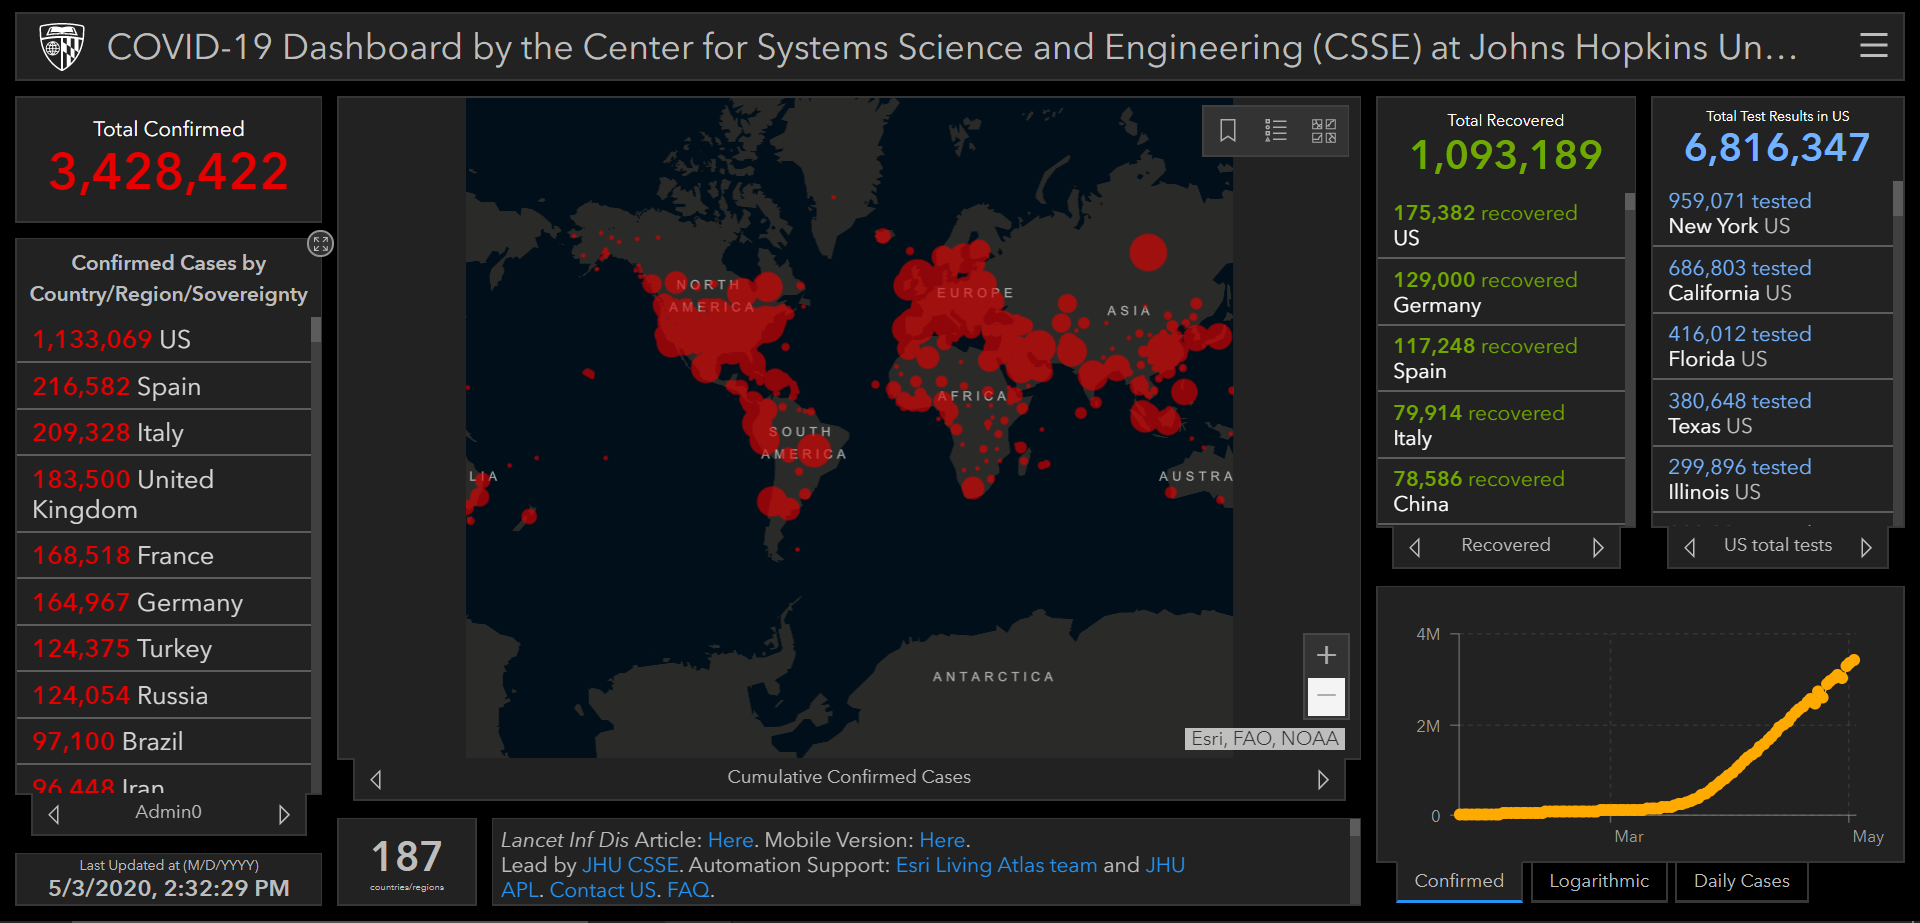
Task: Open the Contact US link
Action: 602,890
